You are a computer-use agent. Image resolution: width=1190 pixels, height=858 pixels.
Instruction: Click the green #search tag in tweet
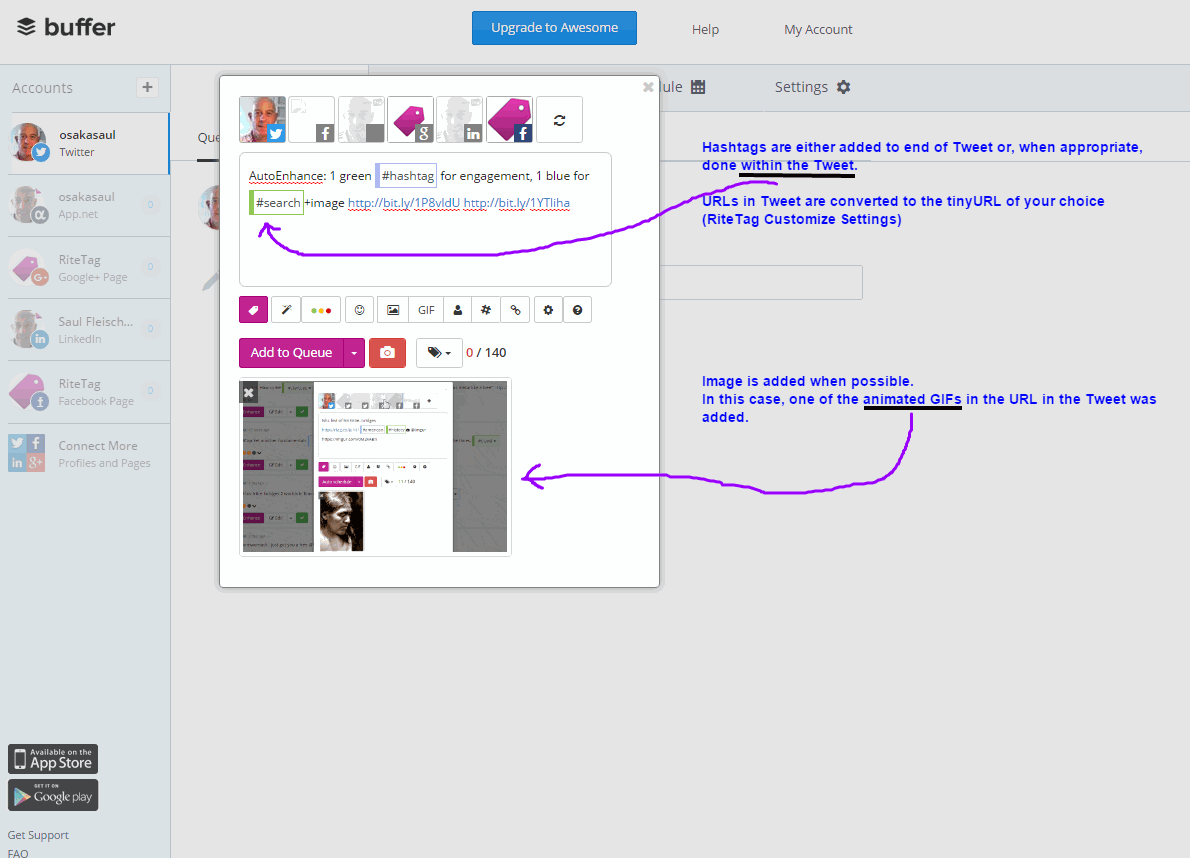277,203
